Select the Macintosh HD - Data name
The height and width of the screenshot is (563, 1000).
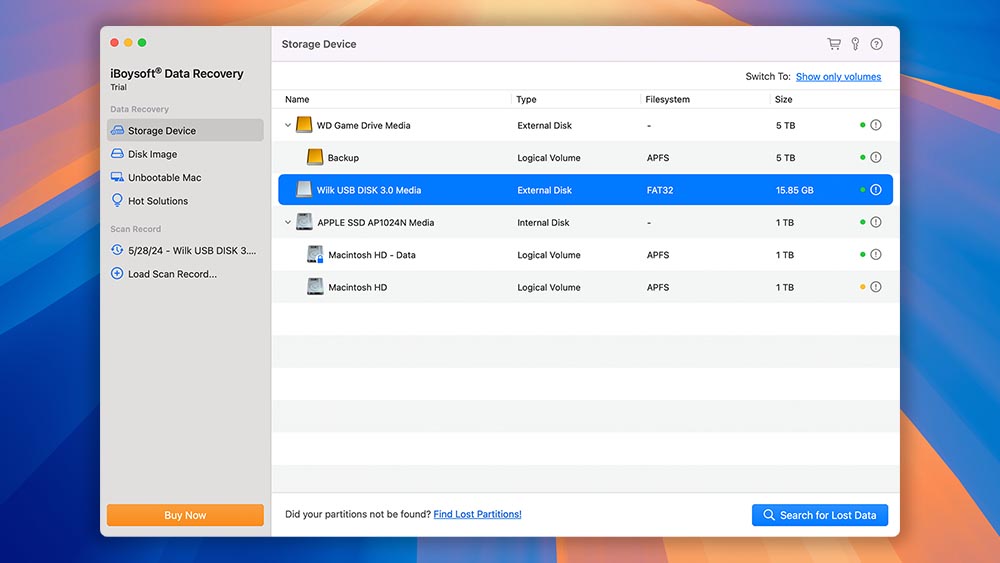click(x=372, y=255)
